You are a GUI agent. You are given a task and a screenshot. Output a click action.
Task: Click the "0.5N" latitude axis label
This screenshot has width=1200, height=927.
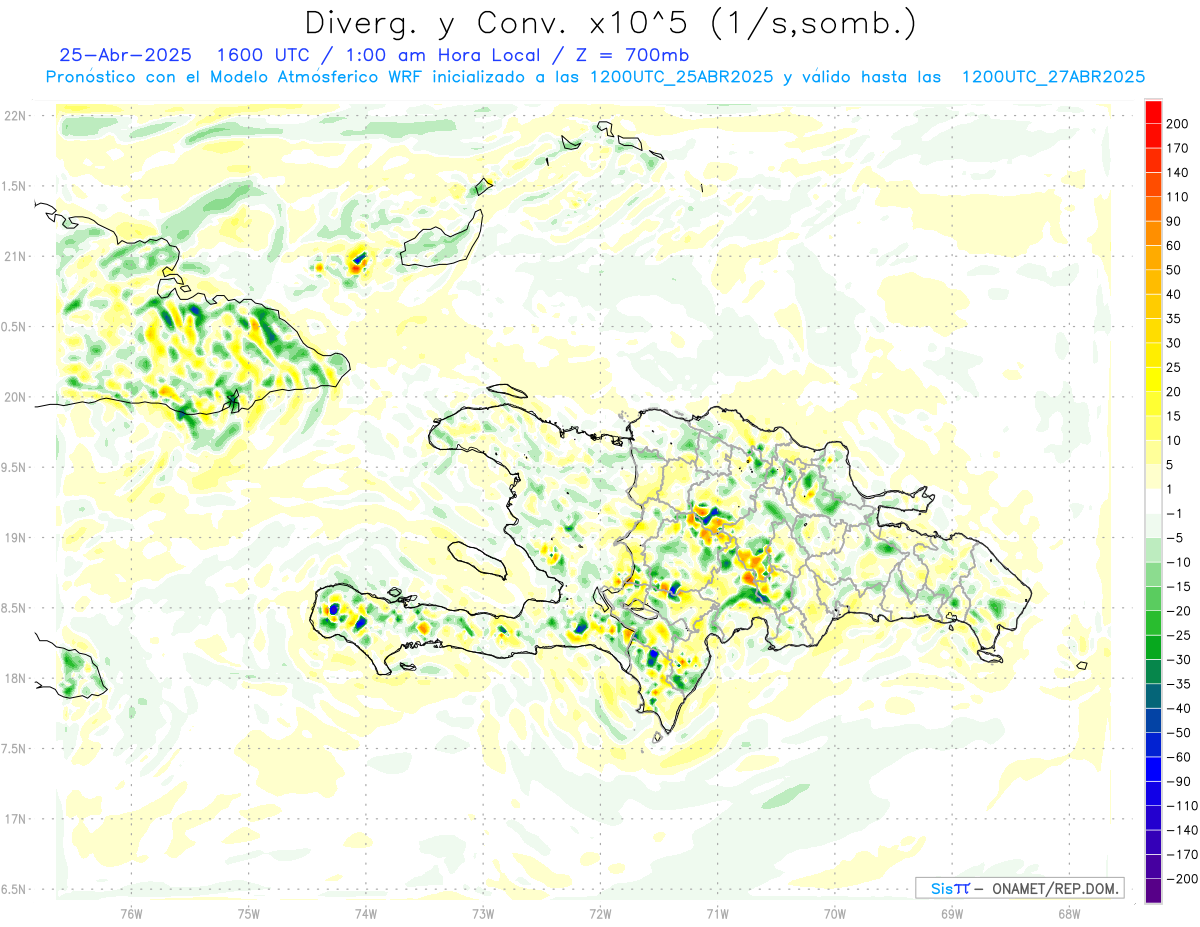[x=15, y=327]
